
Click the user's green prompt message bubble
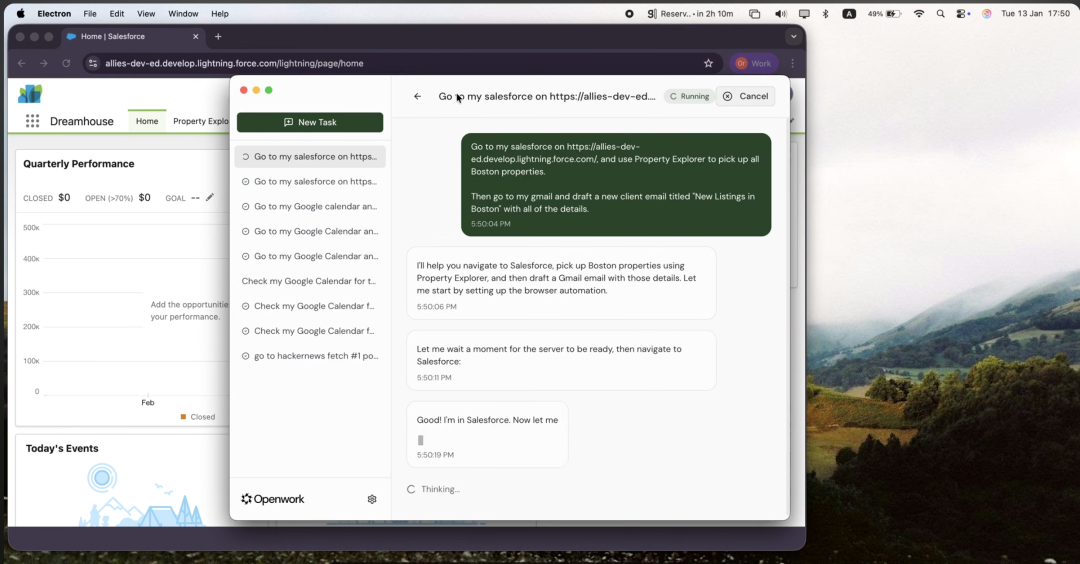pyautogui.click(x=616, y=185)
